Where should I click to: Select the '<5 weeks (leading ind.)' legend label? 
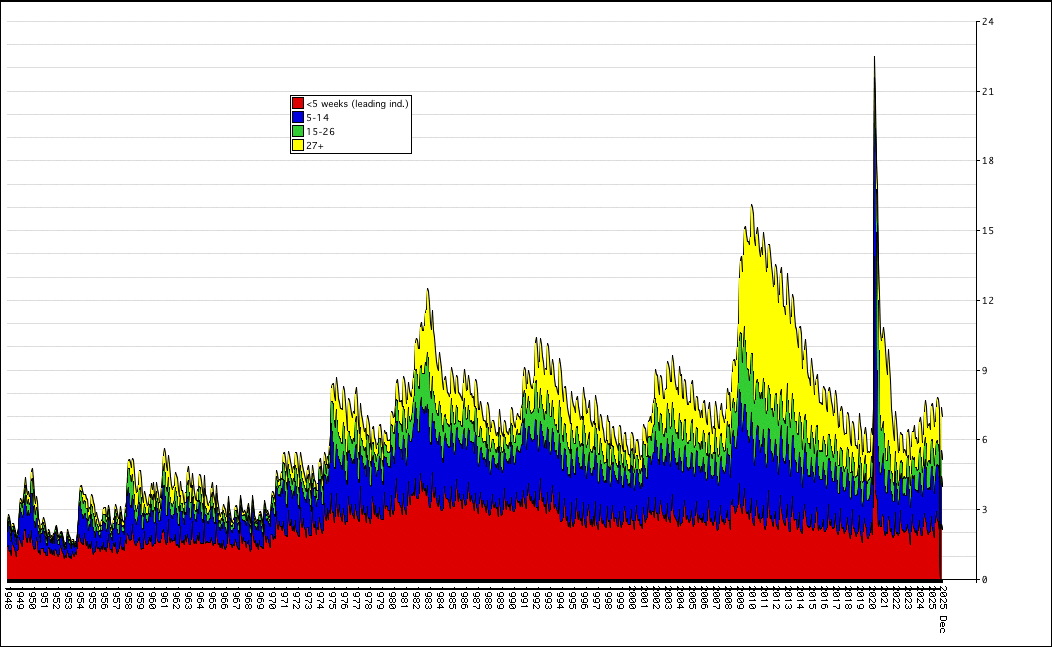tap(357, 103)
